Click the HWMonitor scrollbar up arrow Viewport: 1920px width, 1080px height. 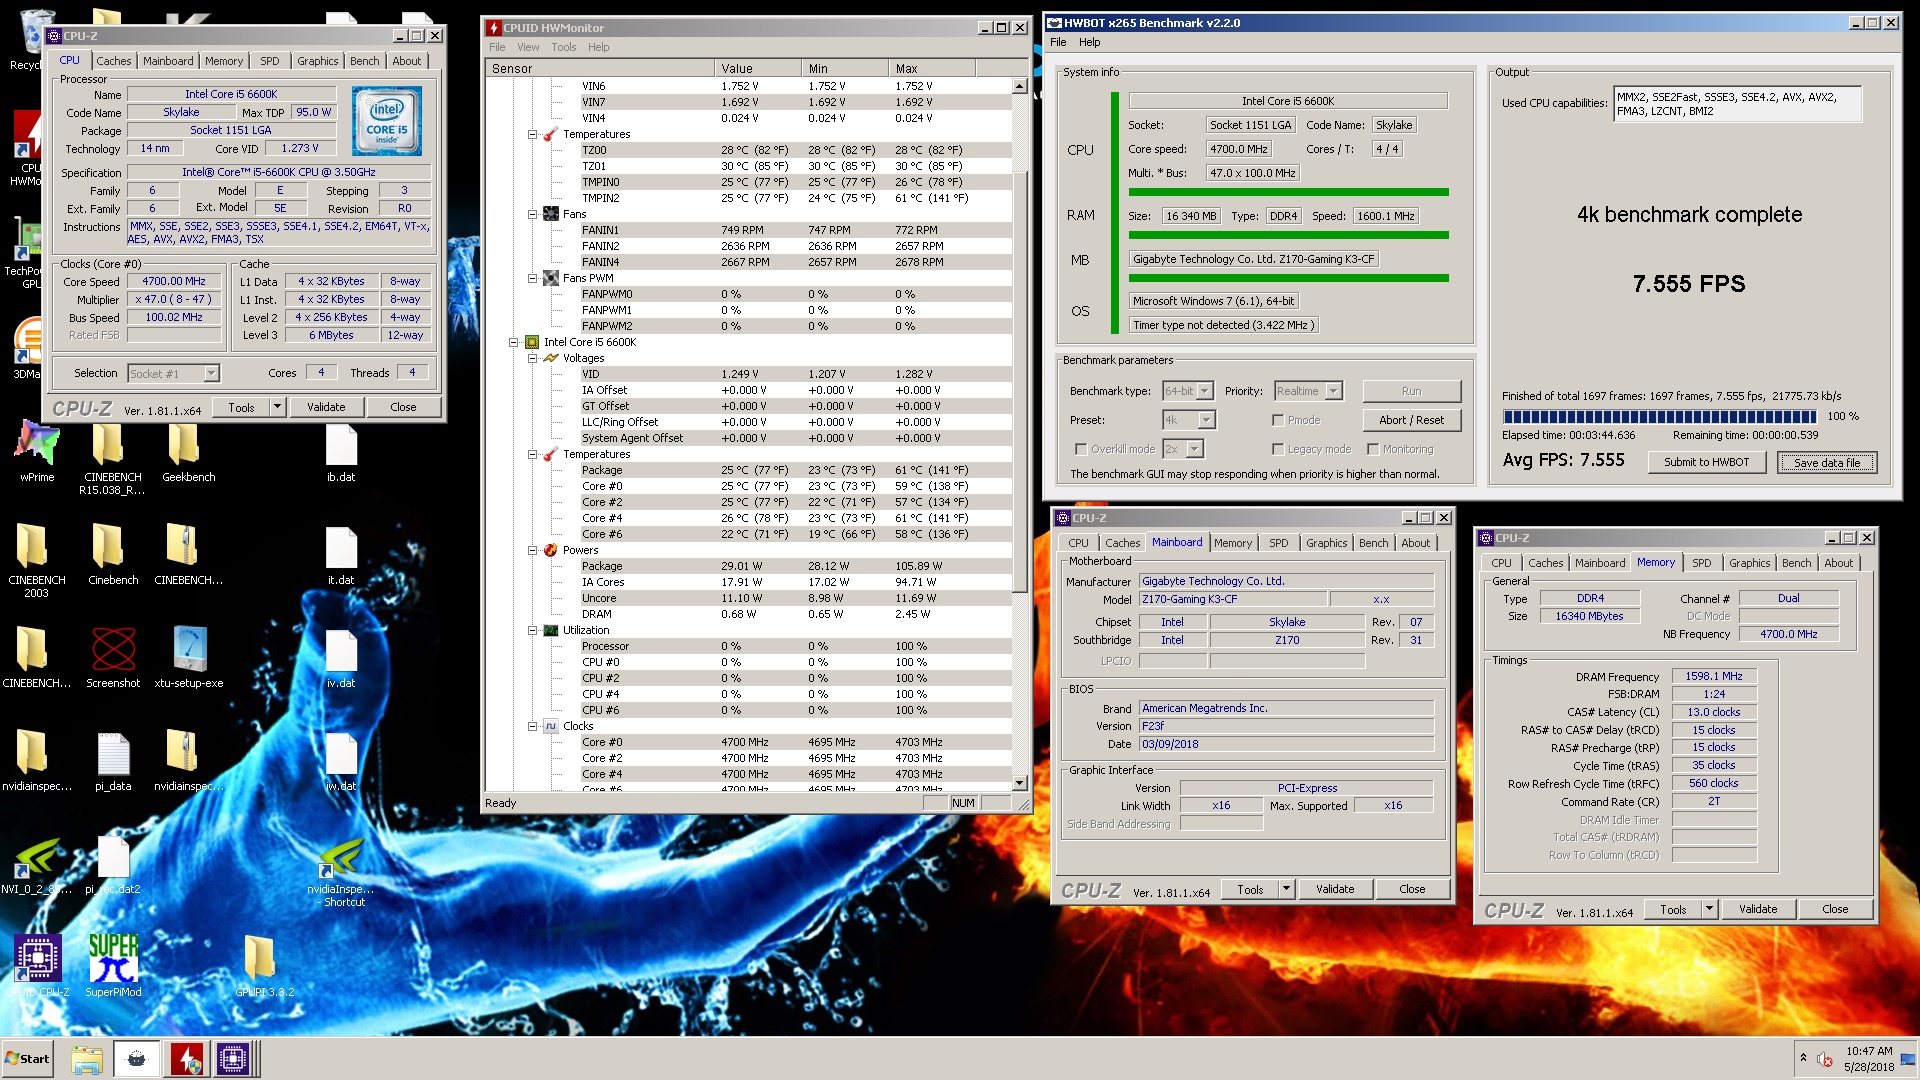point(1019,86)
